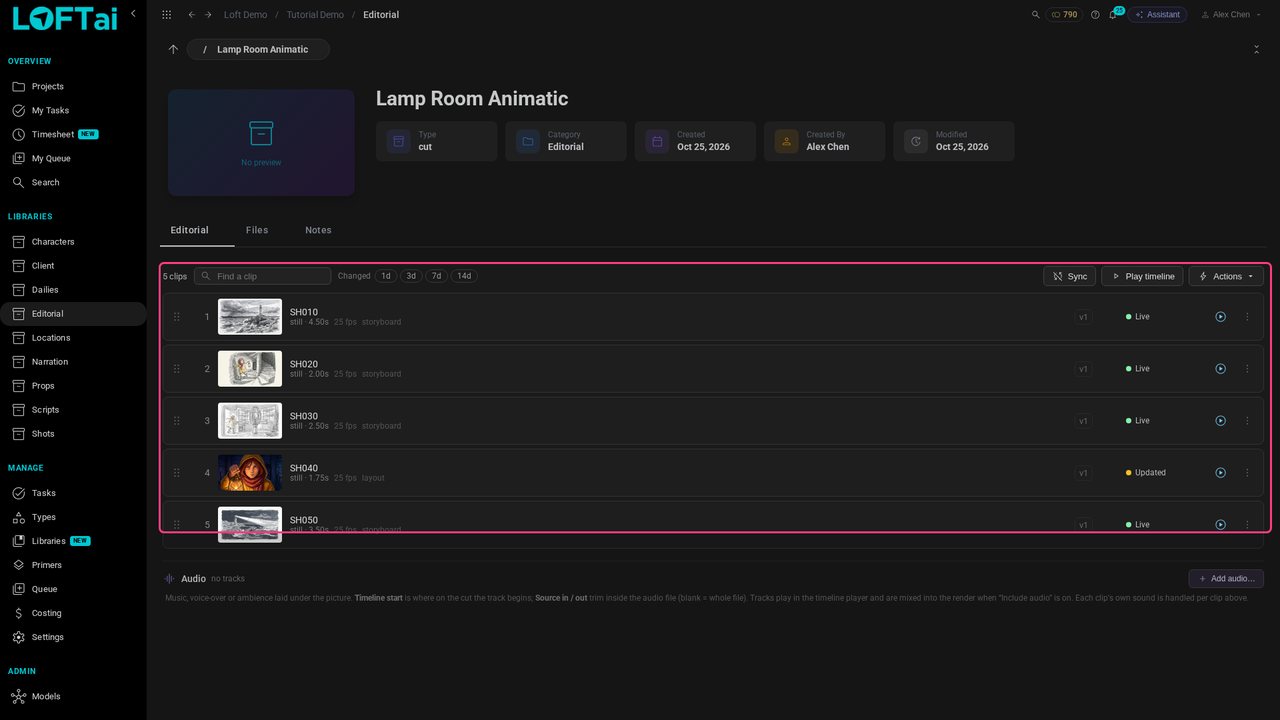Viewport: 1280px width, 720px height.
Task: Collapse the left sidebar with the chevron
Action: click(133, 14)
